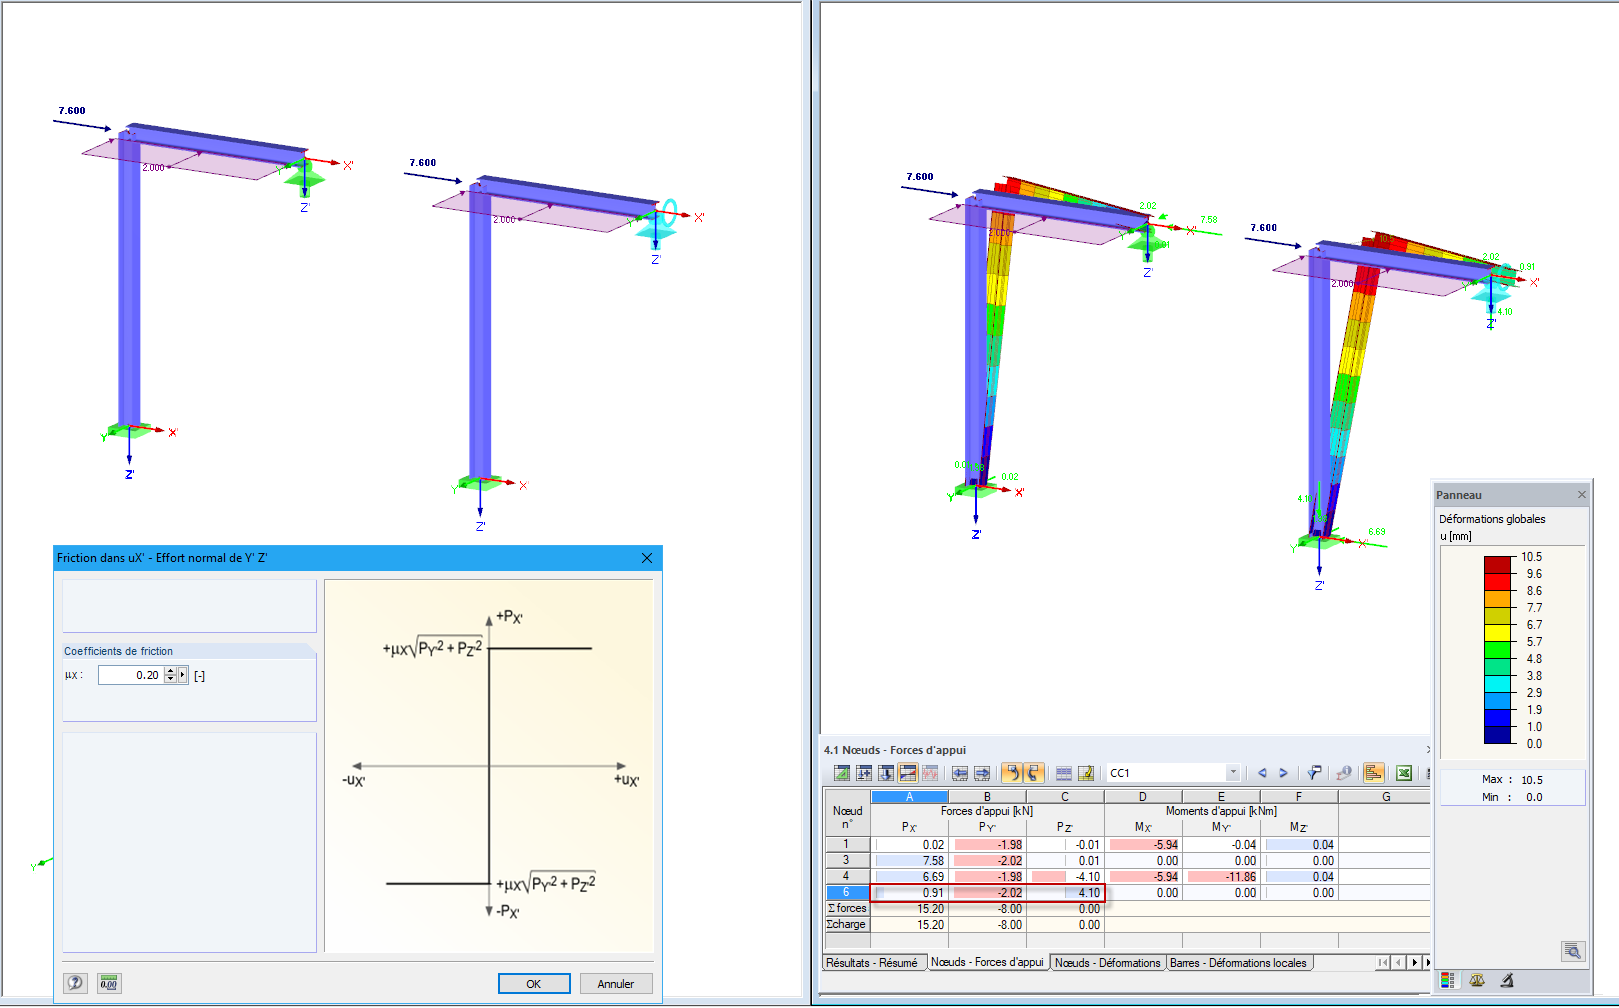Click the filter funnel icon in results toolbar
Viewport: 1619px width, 1008px height.
1314,773
